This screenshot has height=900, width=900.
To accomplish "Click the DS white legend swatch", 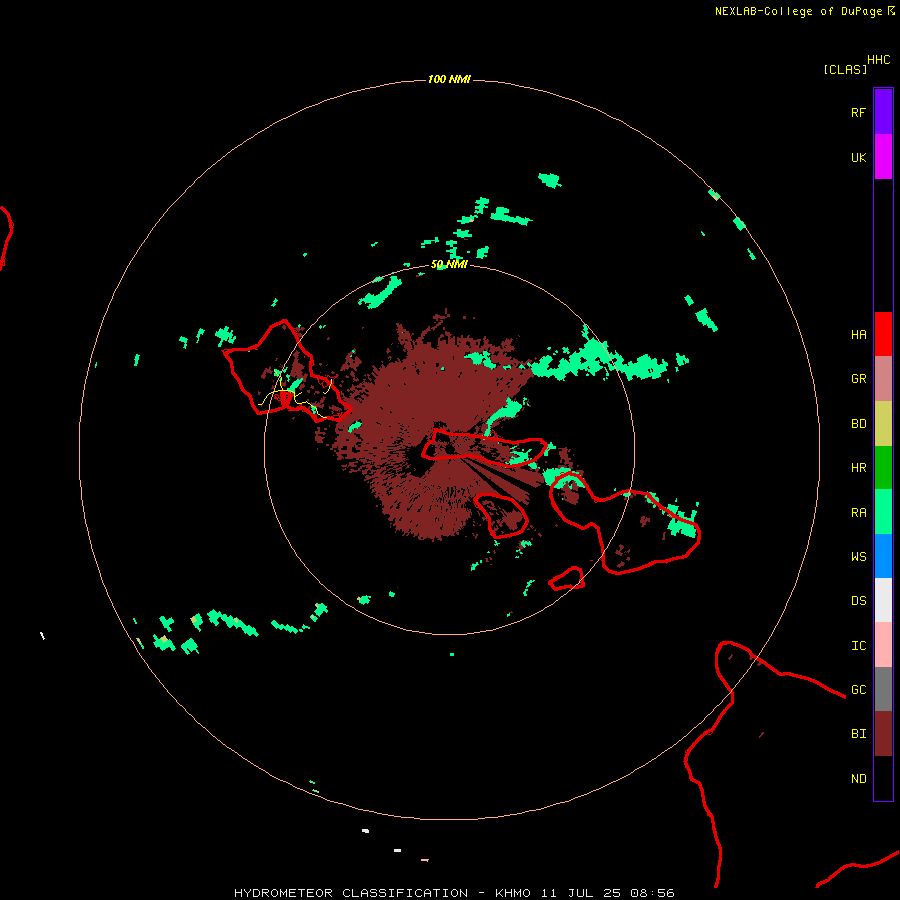I will [883, 600].
